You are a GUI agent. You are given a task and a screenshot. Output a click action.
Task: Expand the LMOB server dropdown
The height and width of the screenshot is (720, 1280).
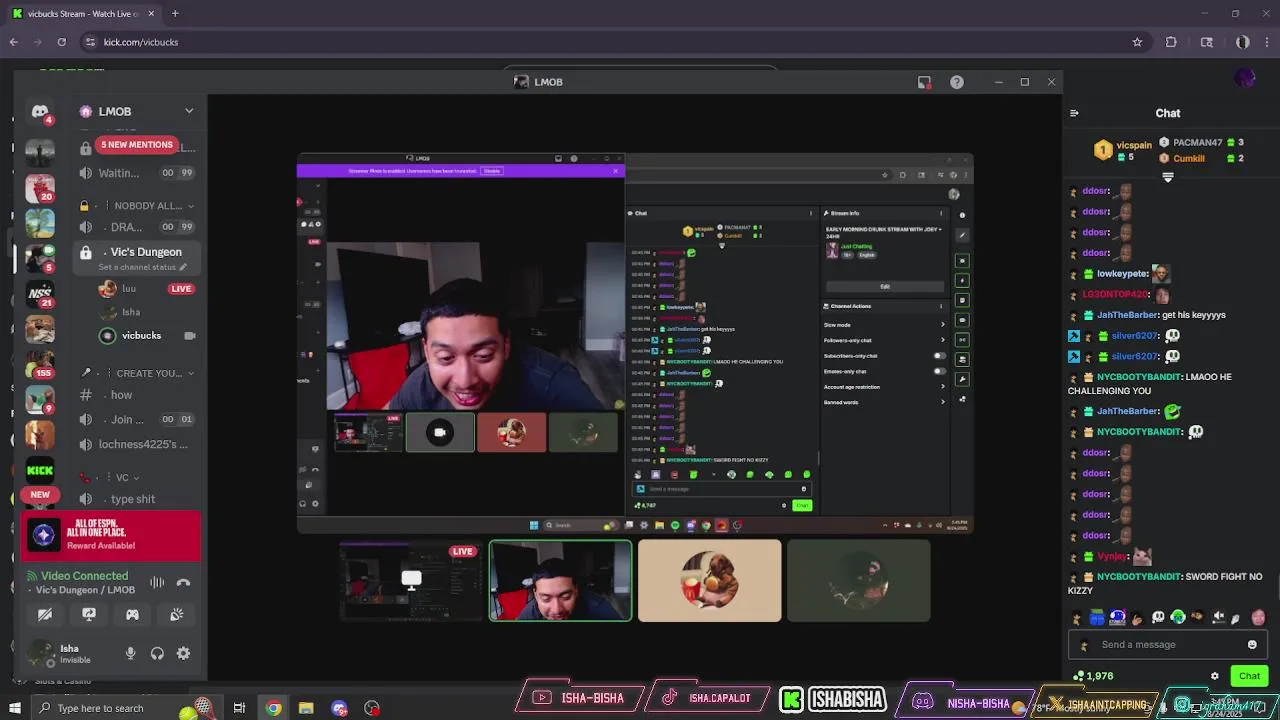189,111
